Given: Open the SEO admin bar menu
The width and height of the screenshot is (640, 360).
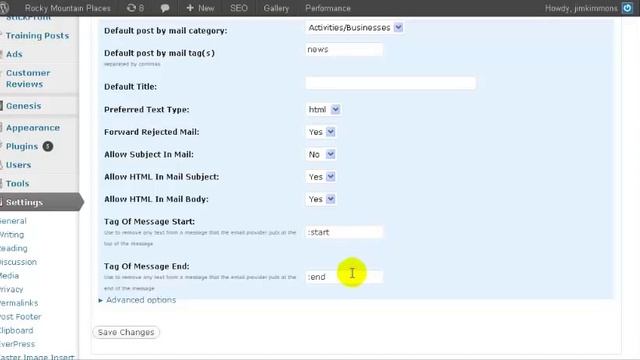Looking at the screenshot, I should (x=239, y=8).
